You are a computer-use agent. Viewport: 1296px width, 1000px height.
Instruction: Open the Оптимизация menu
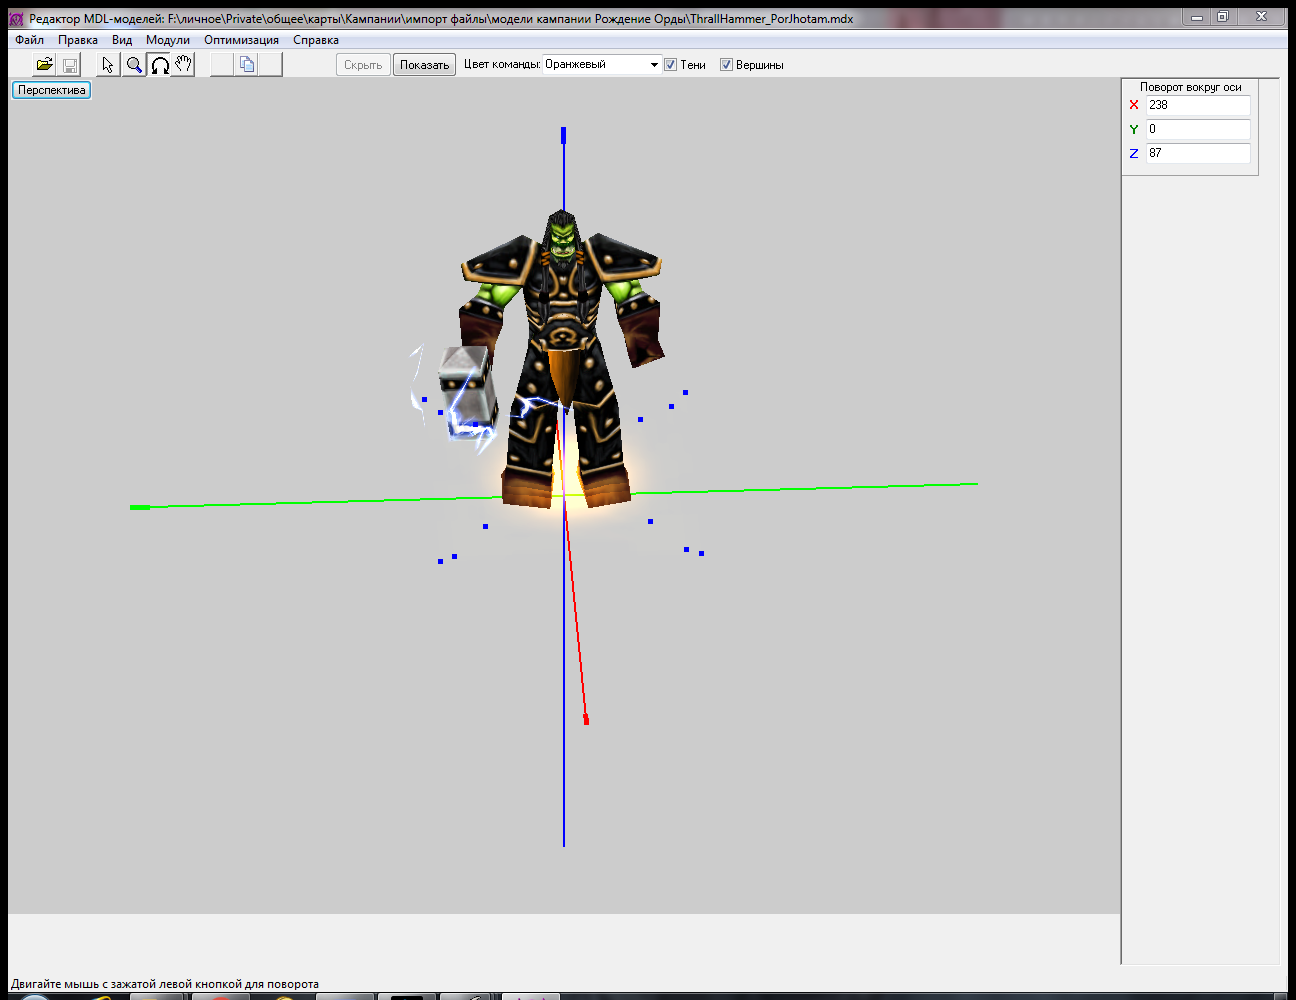[x=241, y=40]
